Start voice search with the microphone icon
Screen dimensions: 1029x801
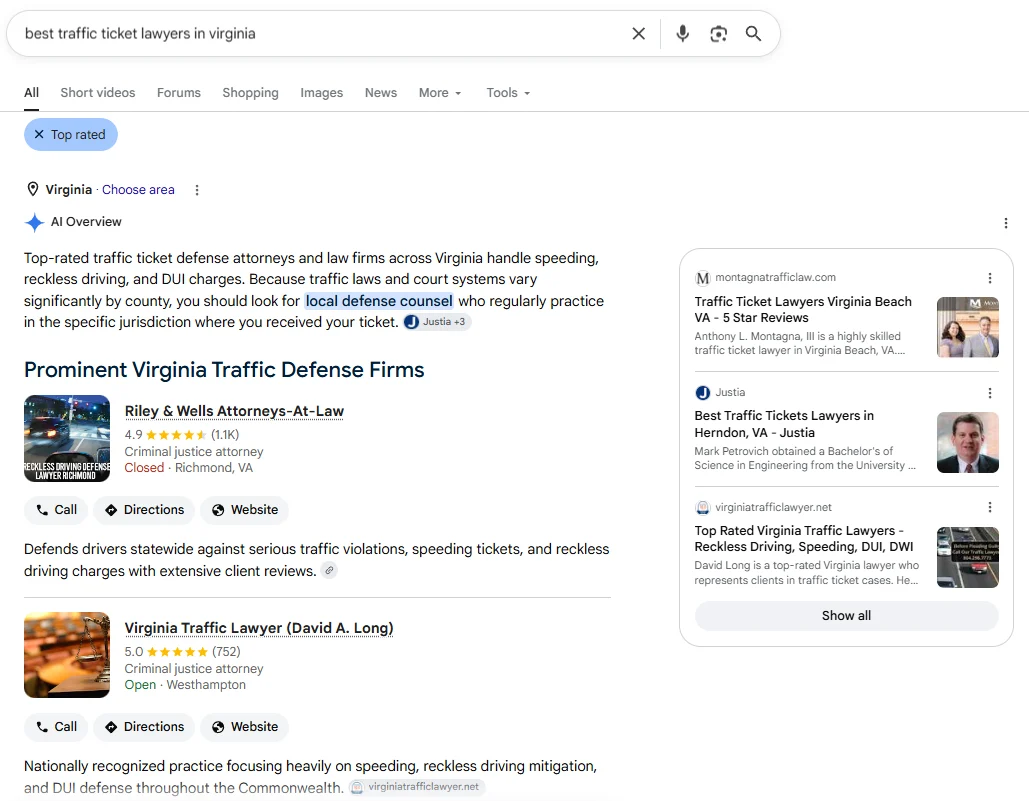682,33
